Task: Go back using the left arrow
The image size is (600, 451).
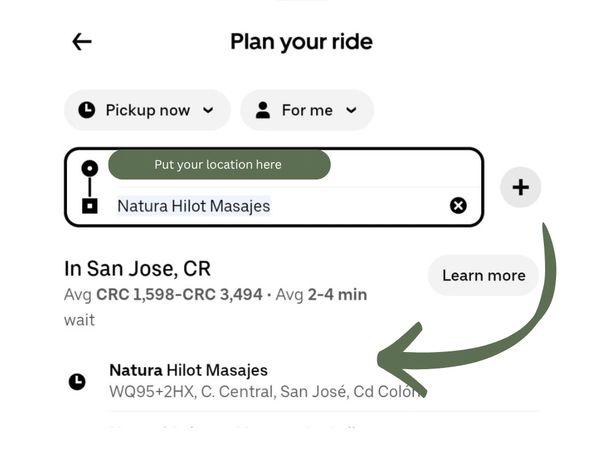Action: pyautogui.click(x=82, y=42)
